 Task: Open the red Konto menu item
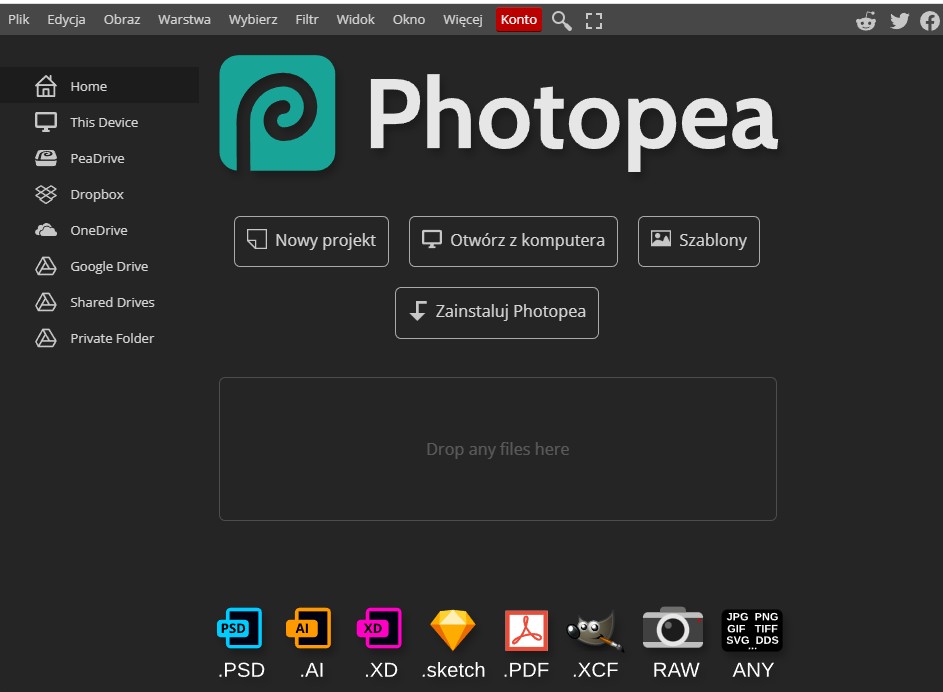tap(518, 19)
